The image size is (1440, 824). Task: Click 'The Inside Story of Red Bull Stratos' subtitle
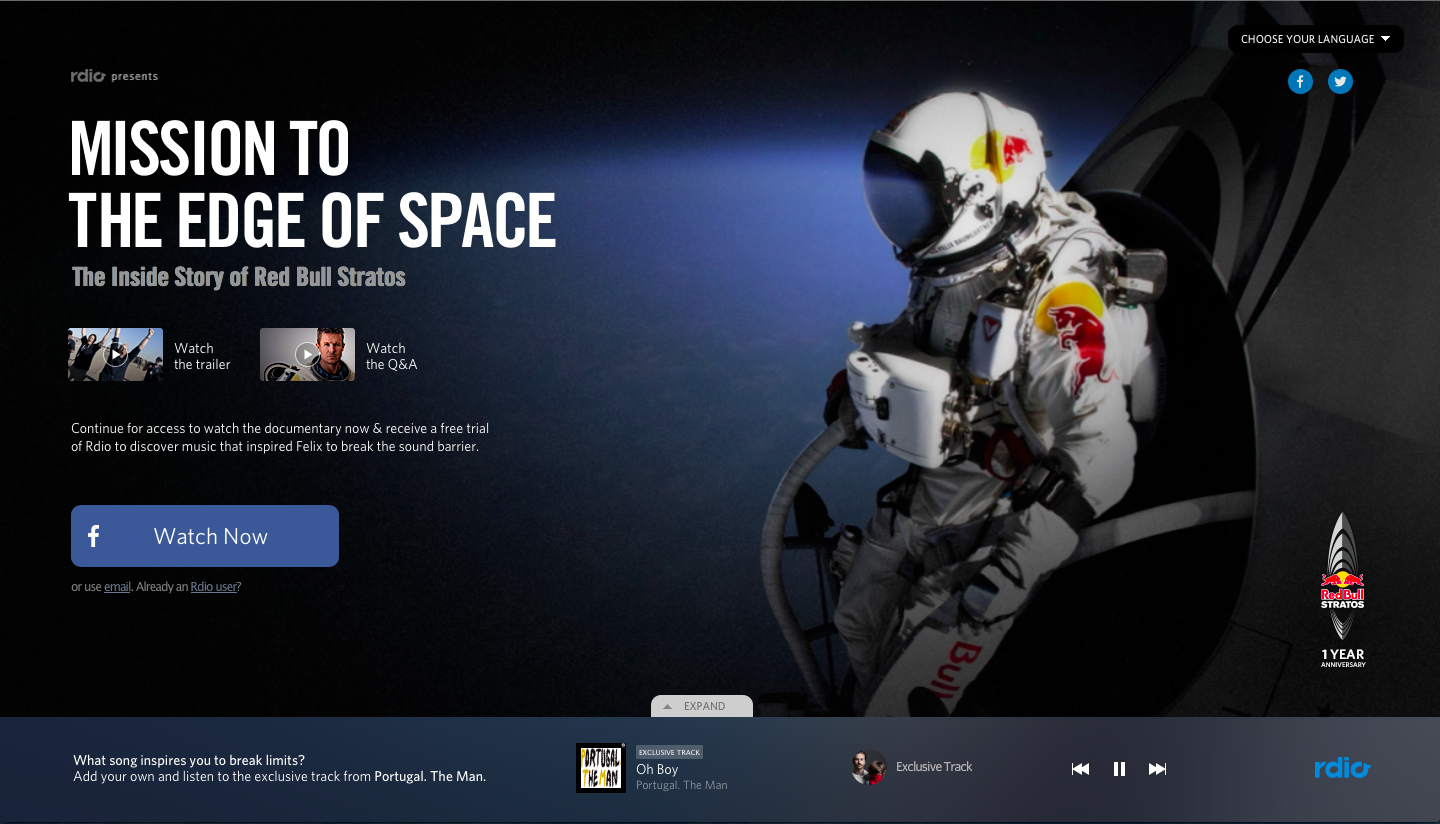click(x=239, y=277)
